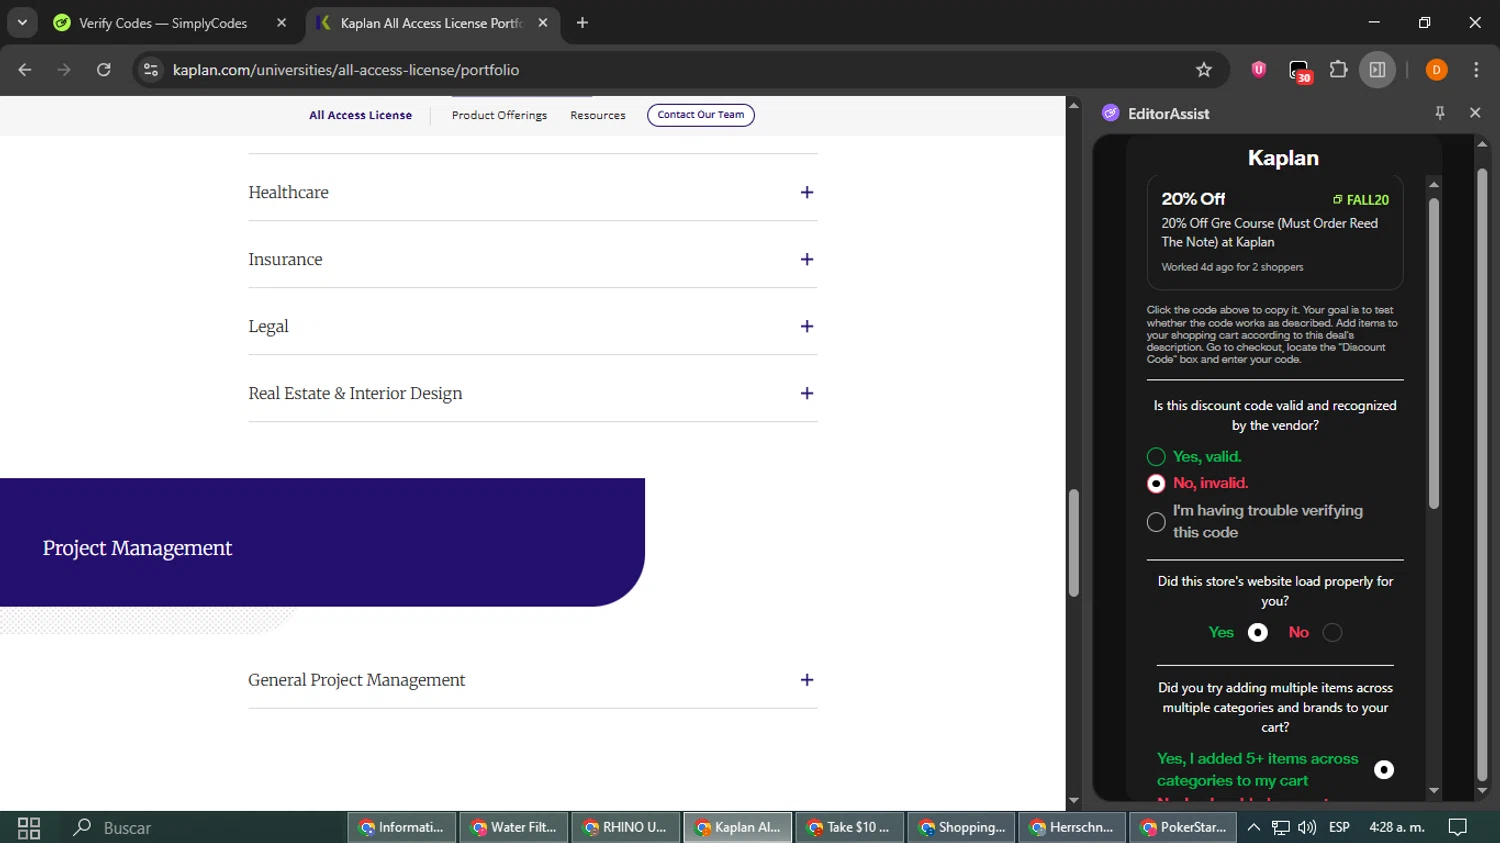Select I'm having trouble verifying option
This screenshot has height=843, width=1500.
click(1156, 522)
